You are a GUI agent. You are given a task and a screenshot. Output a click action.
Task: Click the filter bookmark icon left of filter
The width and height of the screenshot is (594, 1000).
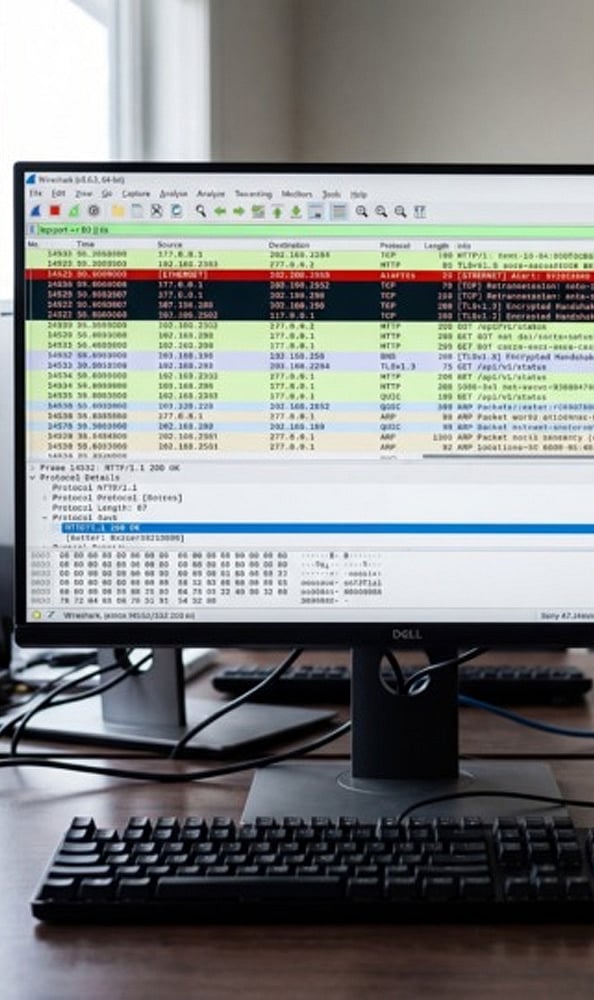click(x=32, y=230)
